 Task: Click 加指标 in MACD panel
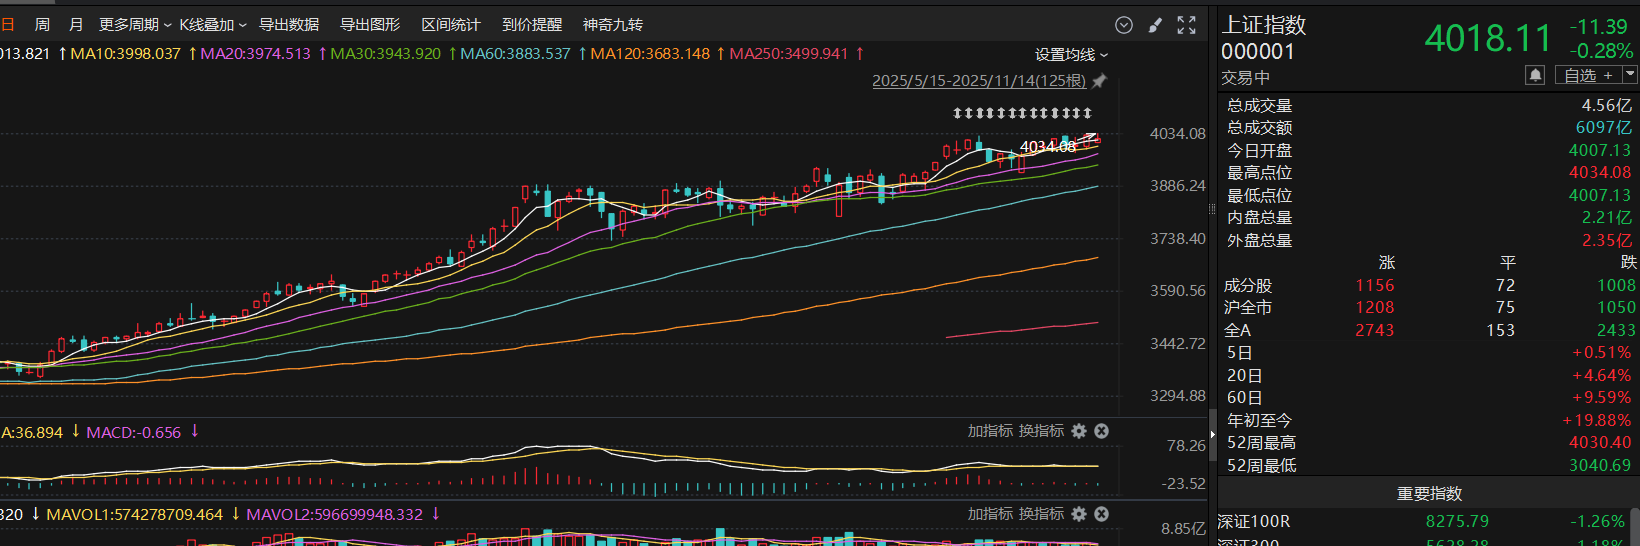pyautogui.click(x=990, y=431)
